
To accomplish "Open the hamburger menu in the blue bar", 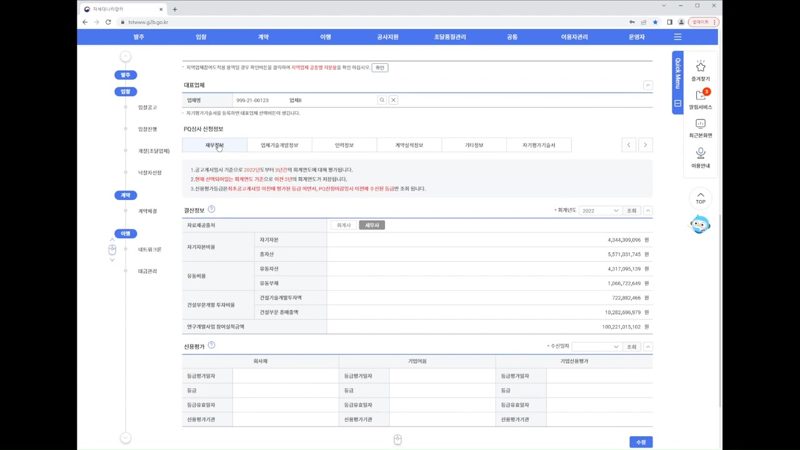I will tap(678, 37).
